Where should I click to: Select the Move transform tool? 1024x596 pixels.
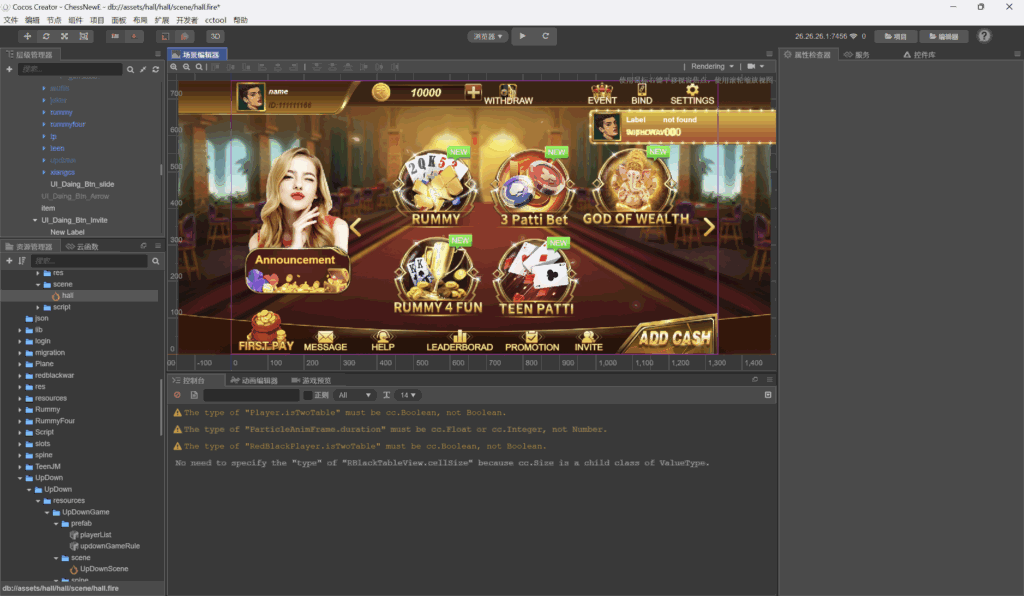(27, 36)
